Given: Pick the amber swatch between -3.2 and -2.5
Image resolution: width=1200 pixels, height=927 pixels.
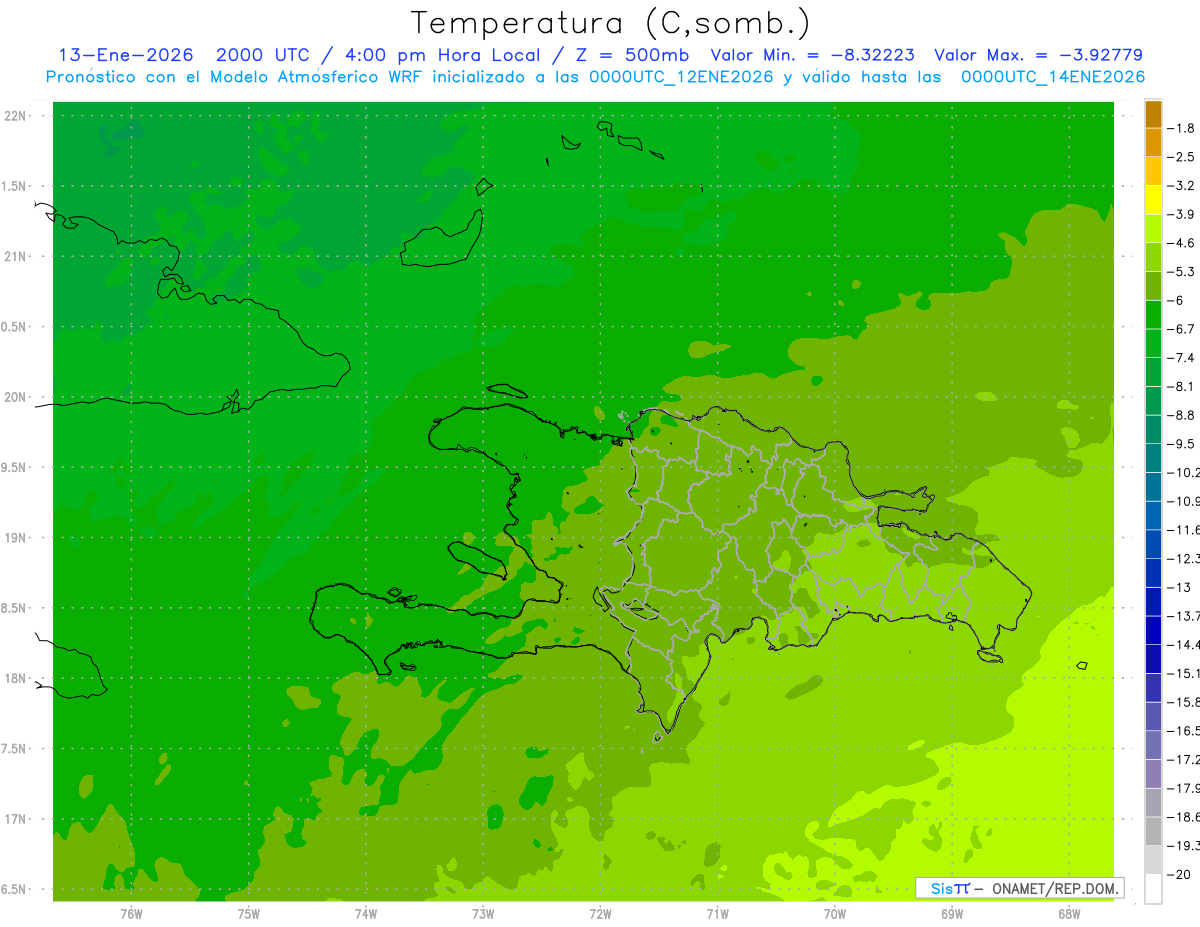Looking at the screenshot, I should coord(1153,171).
